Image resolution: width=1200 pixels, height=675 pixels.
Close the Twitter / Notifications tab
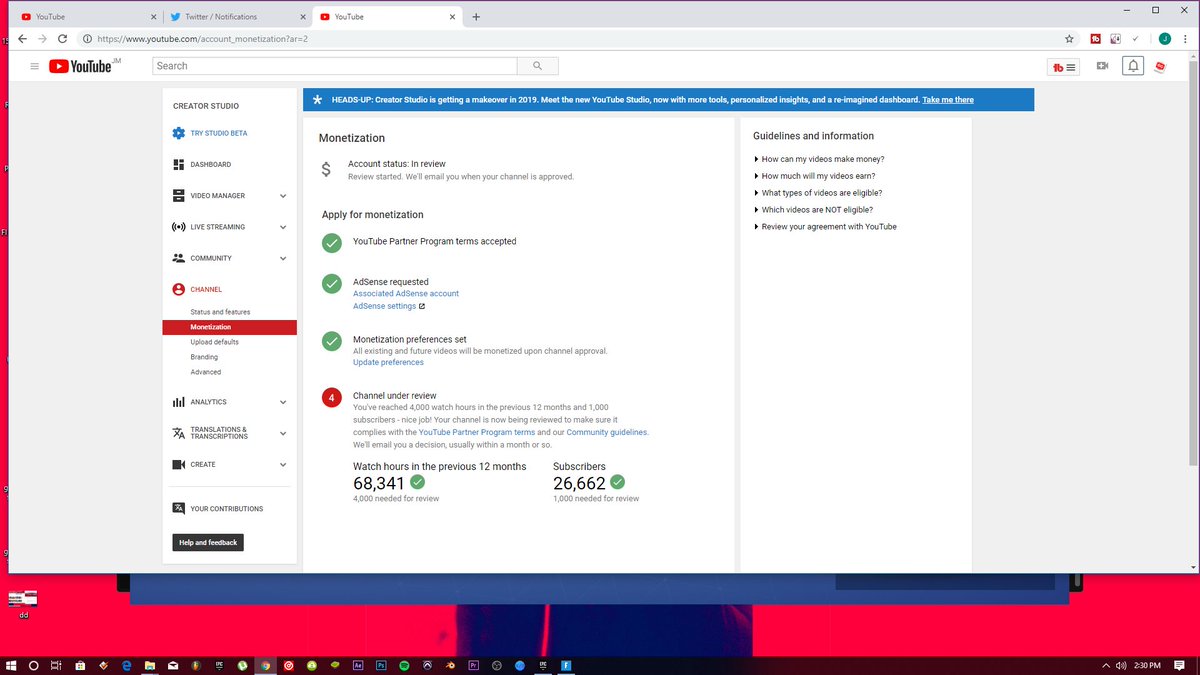click(301, 17)
